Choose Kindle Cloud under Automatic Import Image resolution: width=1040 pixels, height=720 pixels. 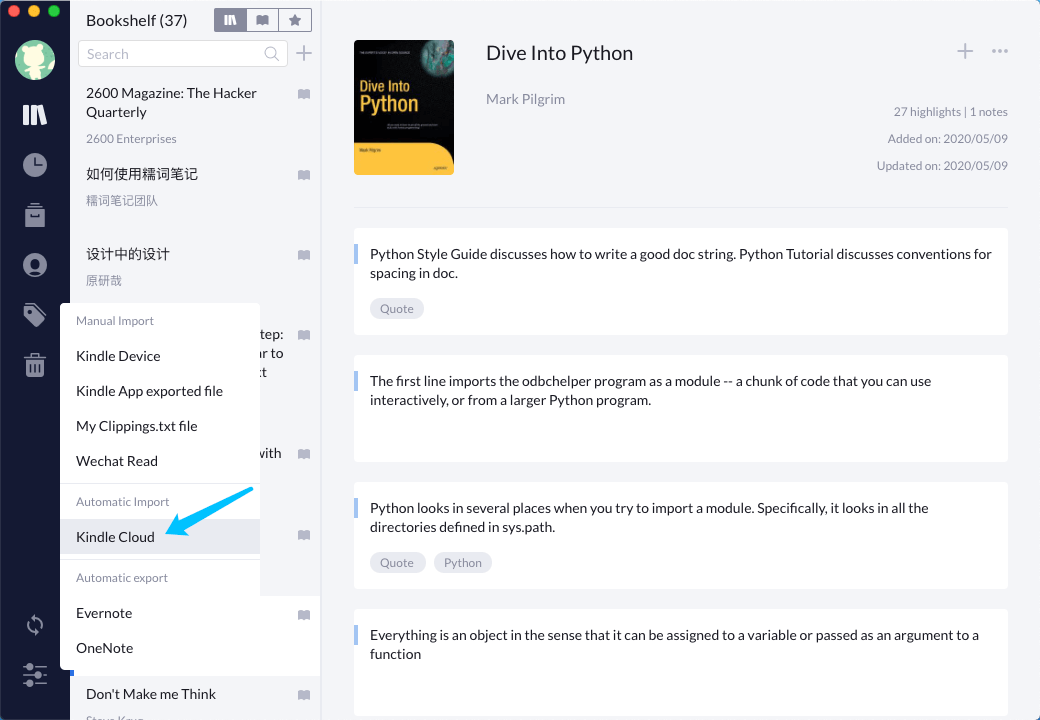tap(113, 536)
